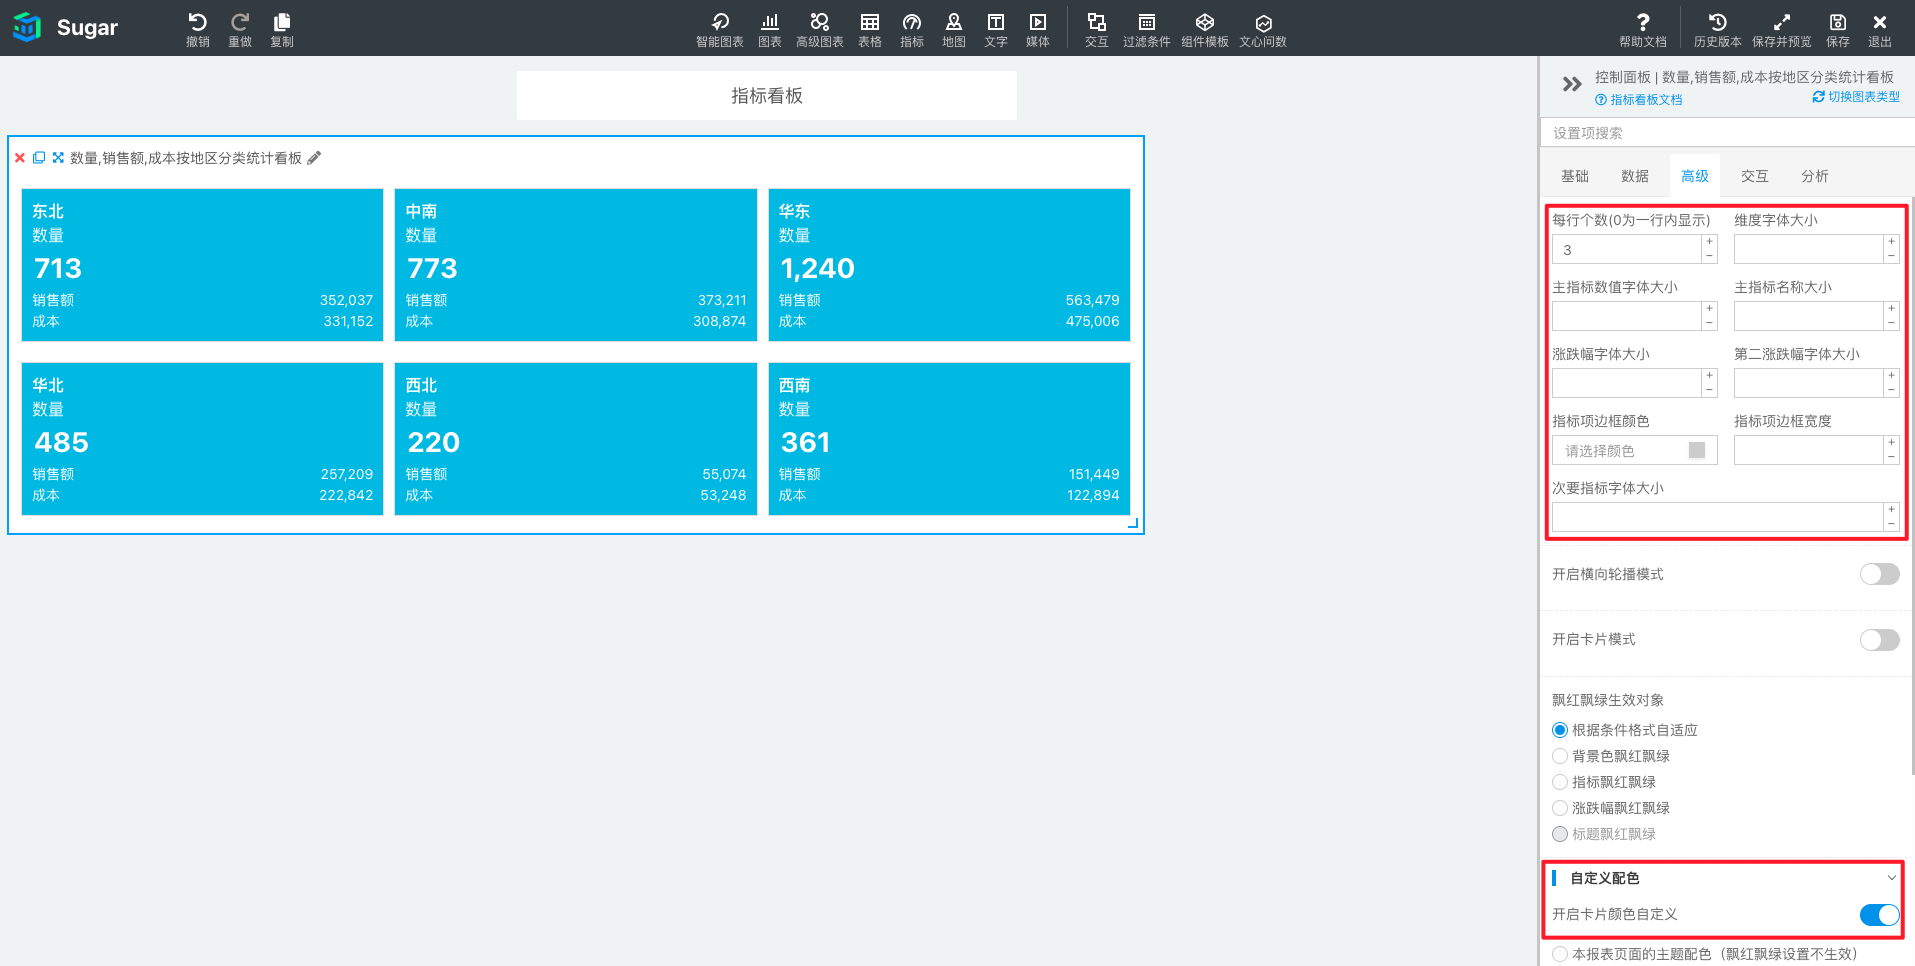
Task: Focus the 设置项搜索 search field
Action: tap(1727, 133)
